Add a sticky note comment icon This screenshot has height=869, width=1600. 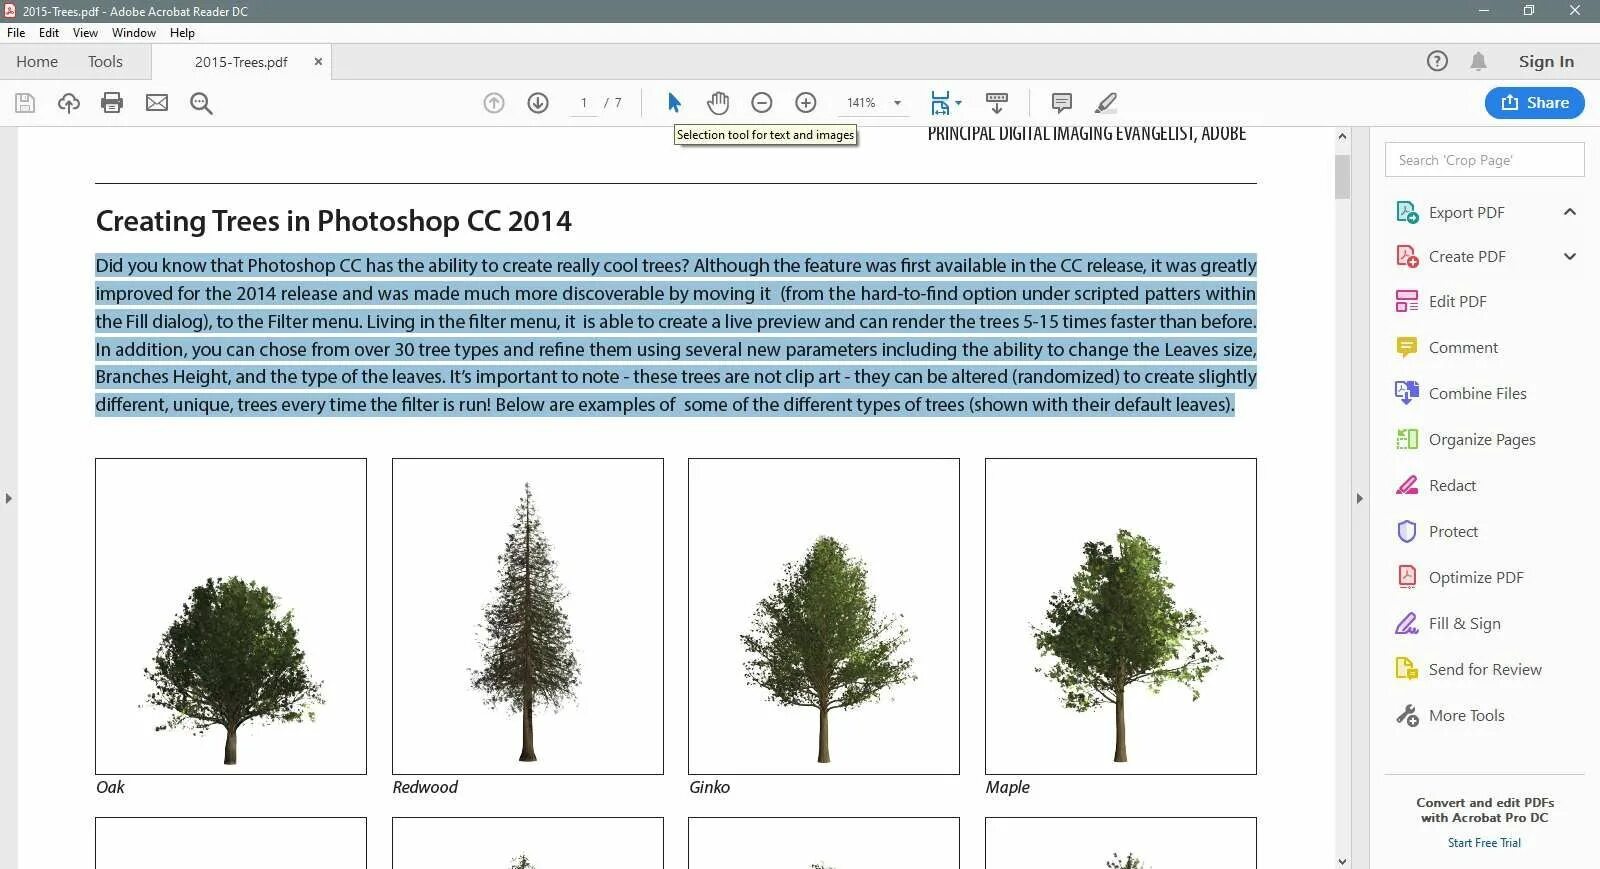pyautogui.click(x=1062, y=103)
